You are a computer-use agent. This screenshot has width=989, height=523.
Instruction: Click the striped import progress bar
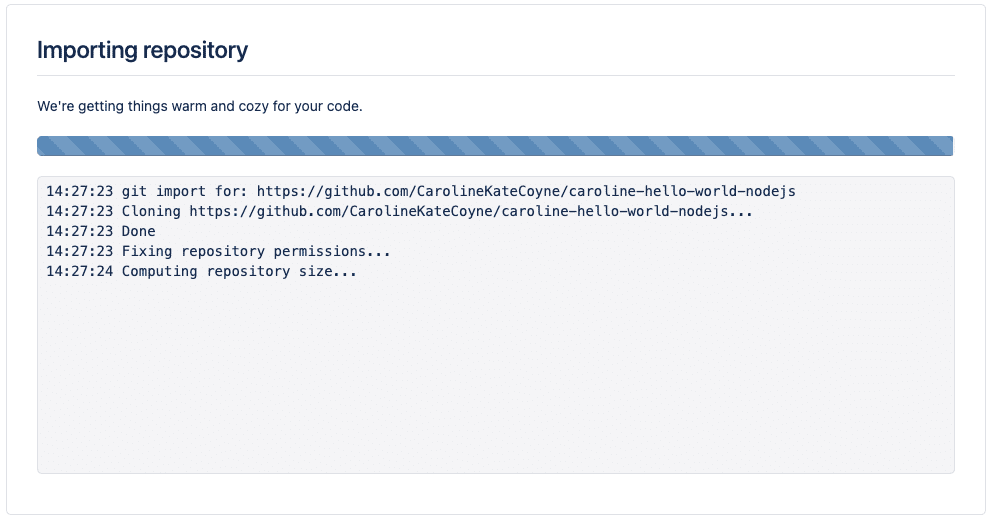point(495,146)
